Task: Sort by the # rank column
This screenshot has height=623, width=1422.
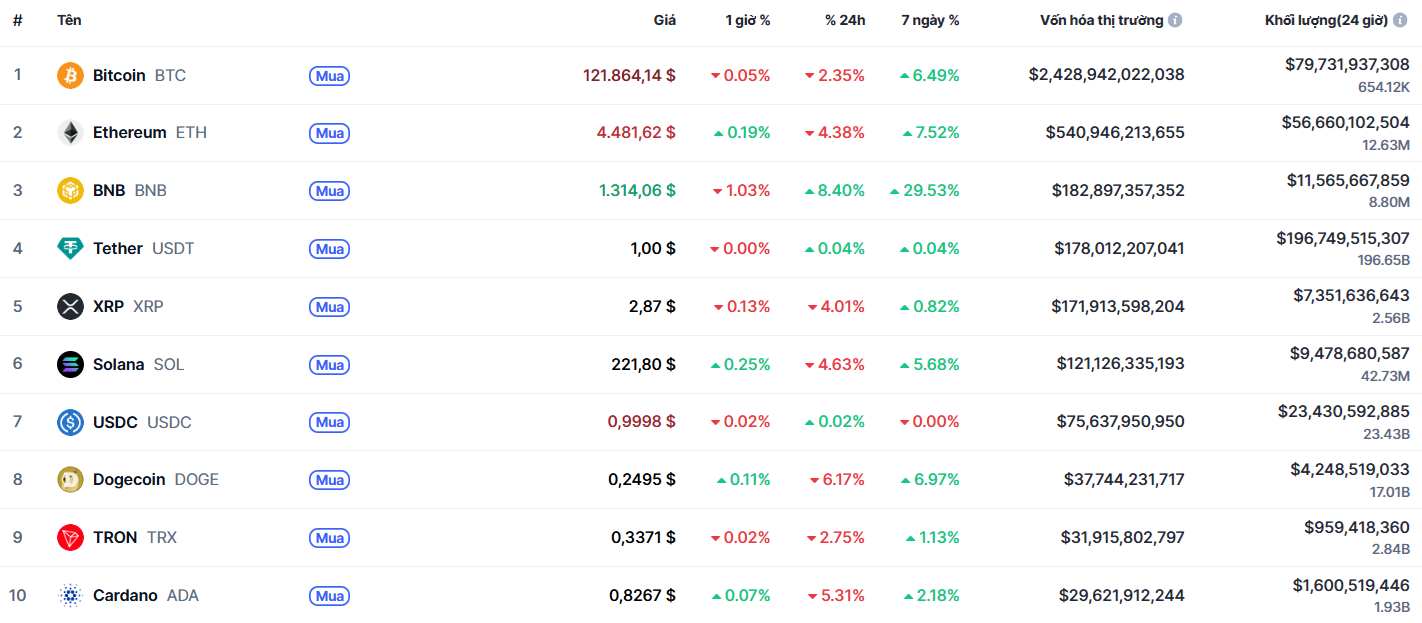Action: coord(17,20)
